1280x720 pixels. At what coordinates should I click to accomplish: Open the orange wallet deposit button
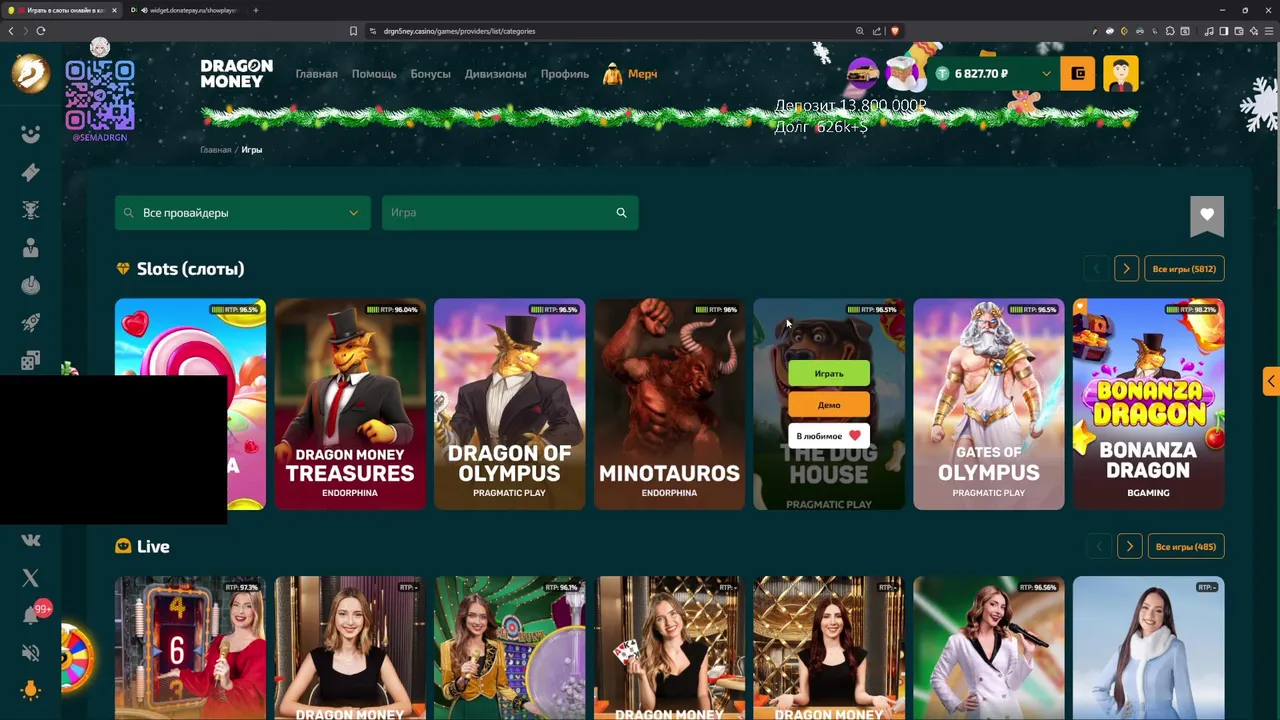tap(1077, 73)
